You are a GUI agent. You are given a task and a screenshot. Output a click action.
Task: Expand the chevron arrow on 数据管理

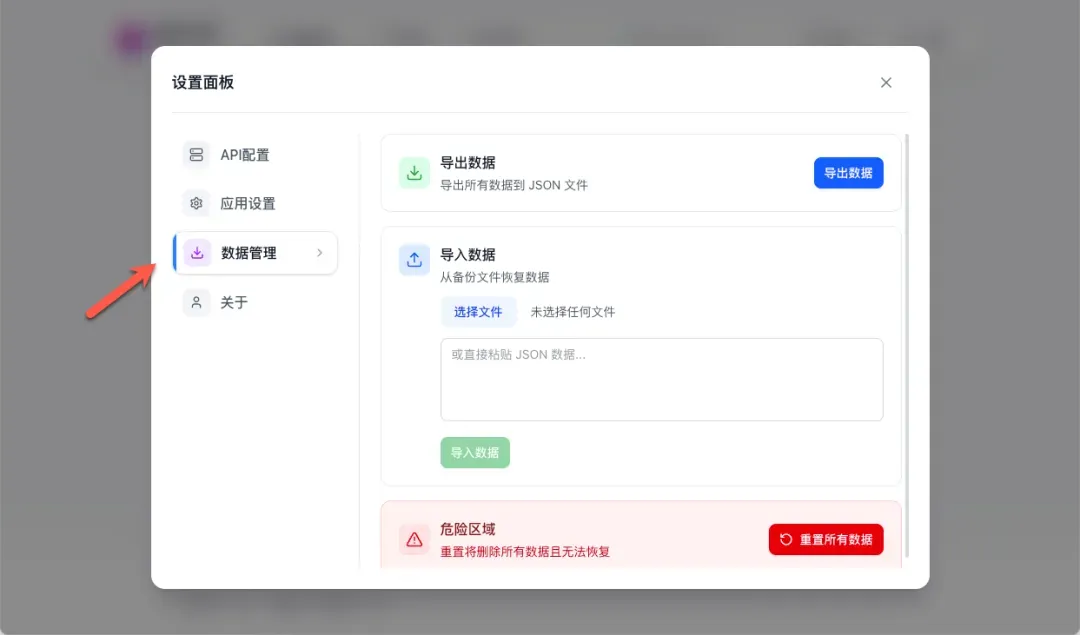tap(319, 253)
